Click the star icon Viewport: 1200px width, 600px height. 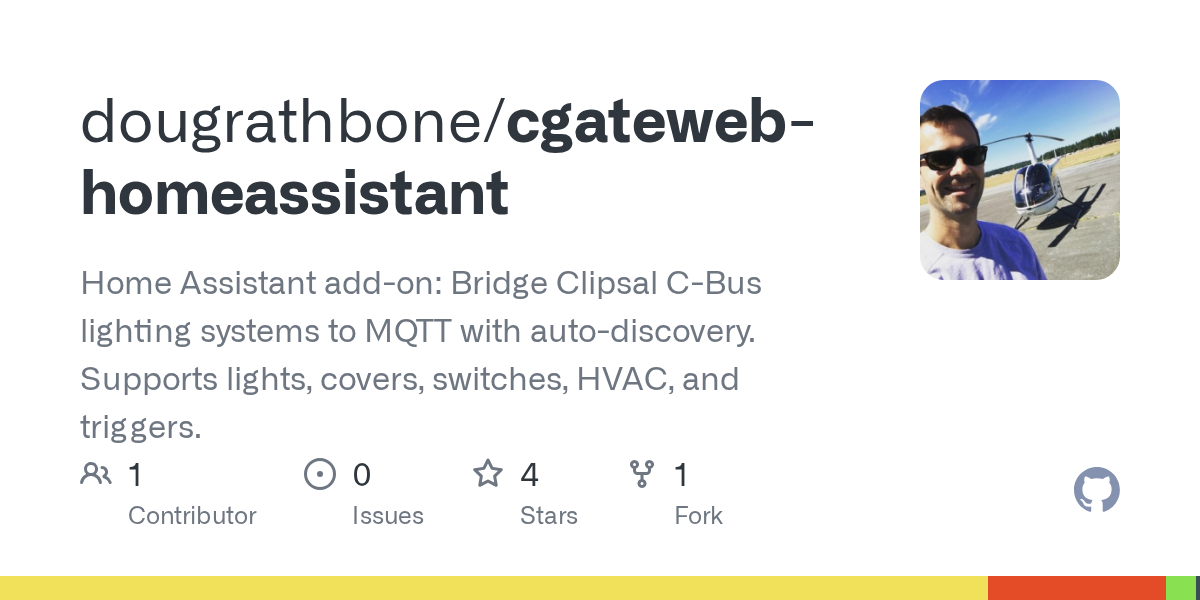pyautogui.click(x=488, y=473)
